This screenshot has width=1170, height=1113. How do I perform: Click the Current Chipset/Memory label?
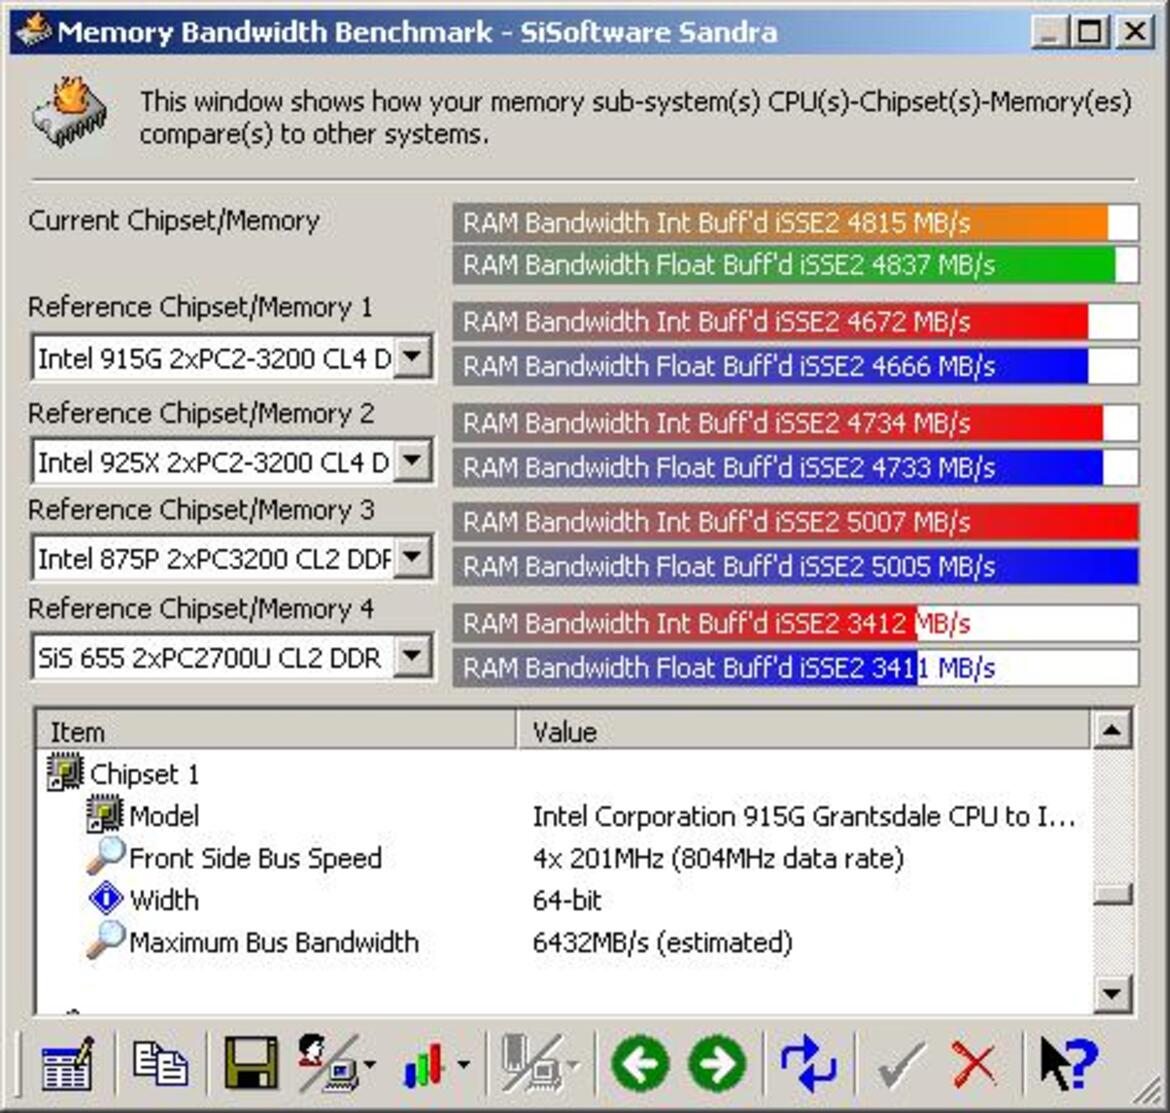pyautogui.click(x=174, y=221)
